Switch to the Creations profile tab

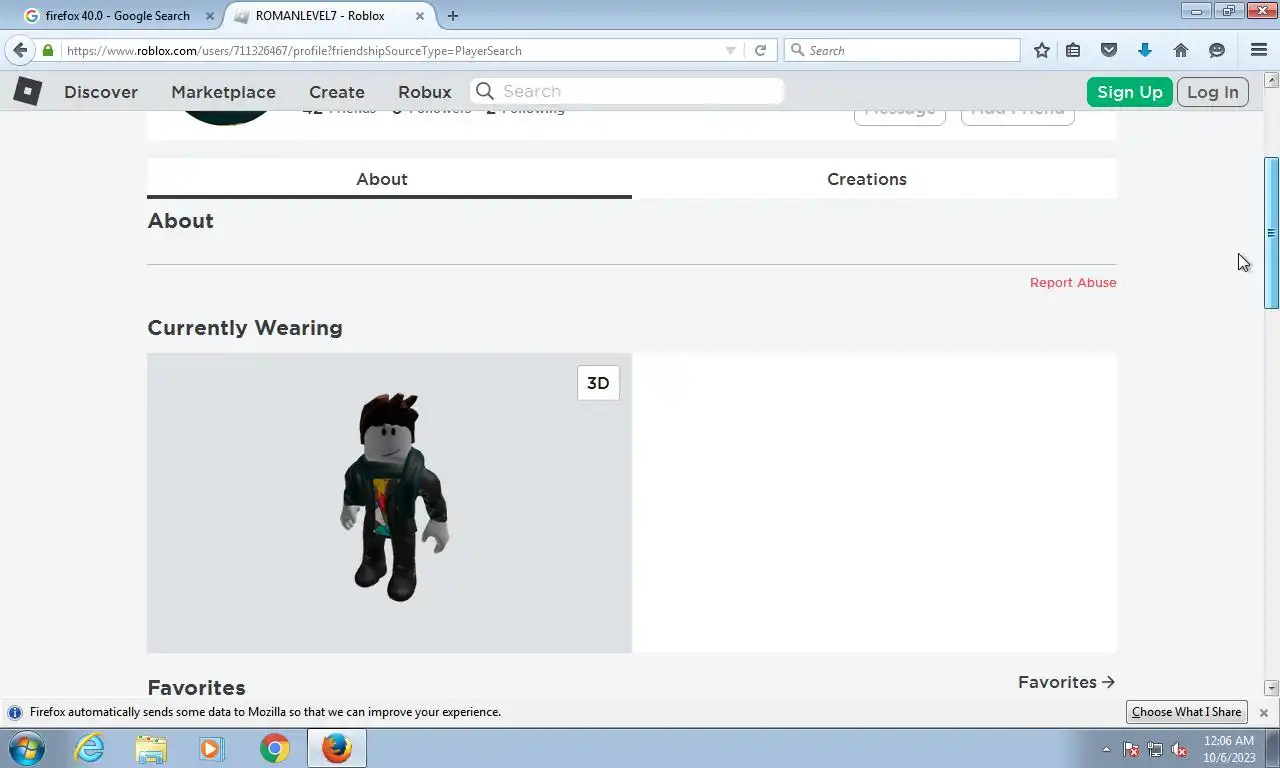[867, 179]
